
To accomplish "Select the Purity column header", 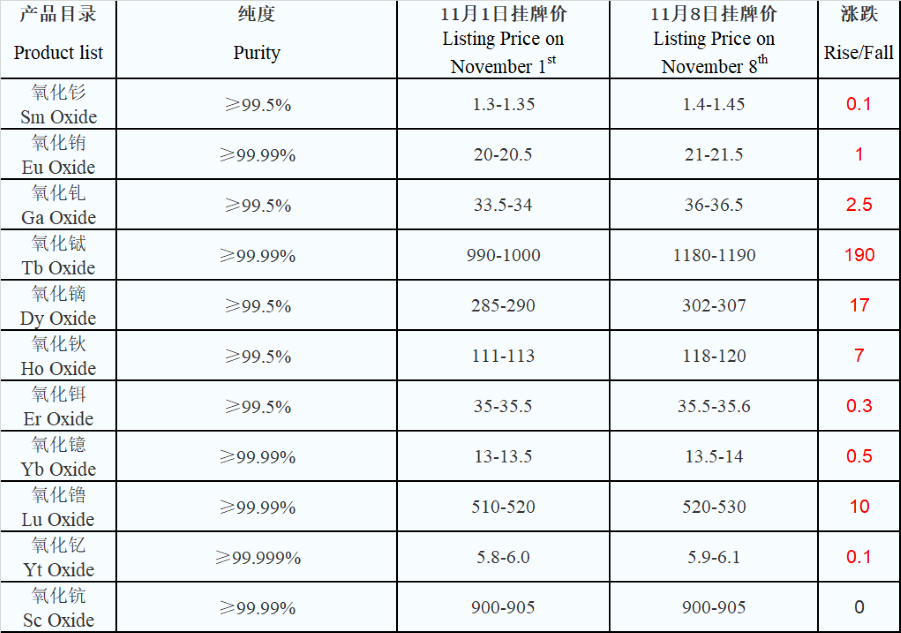I will click(256, 40).
